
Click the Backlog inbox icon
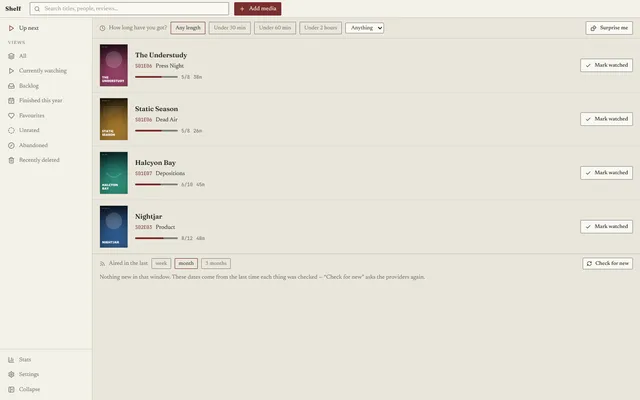tap(11, 86)
